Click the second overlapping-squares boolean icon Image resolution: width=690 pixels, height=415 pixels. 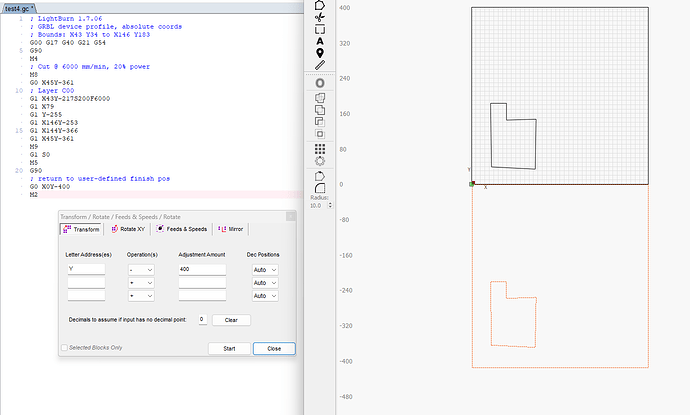tap(320, 110)
